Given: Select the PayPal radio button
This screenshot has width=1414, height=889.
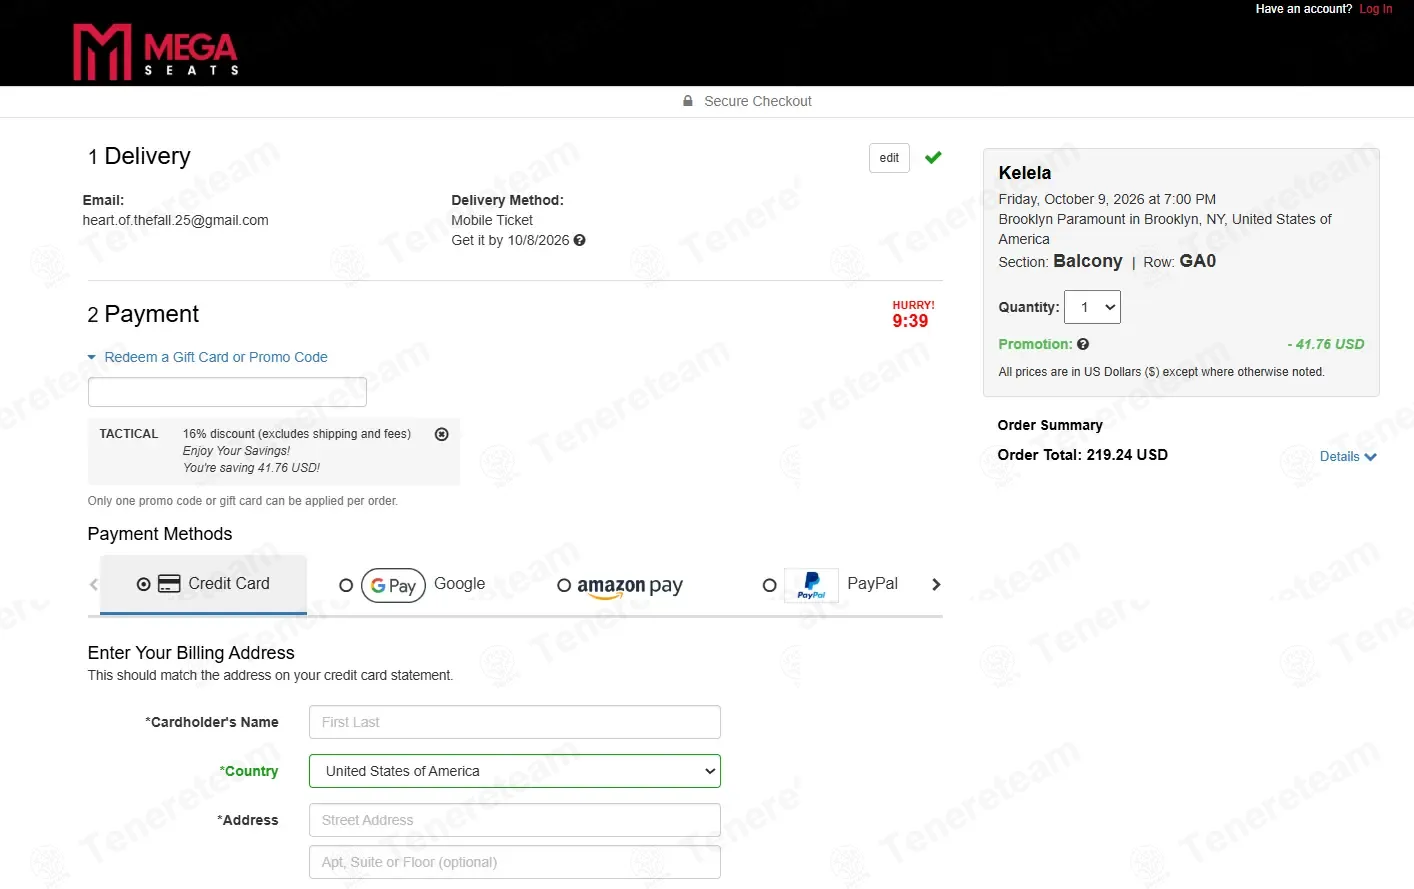Looking at the screenshot, I should (769, 585).
